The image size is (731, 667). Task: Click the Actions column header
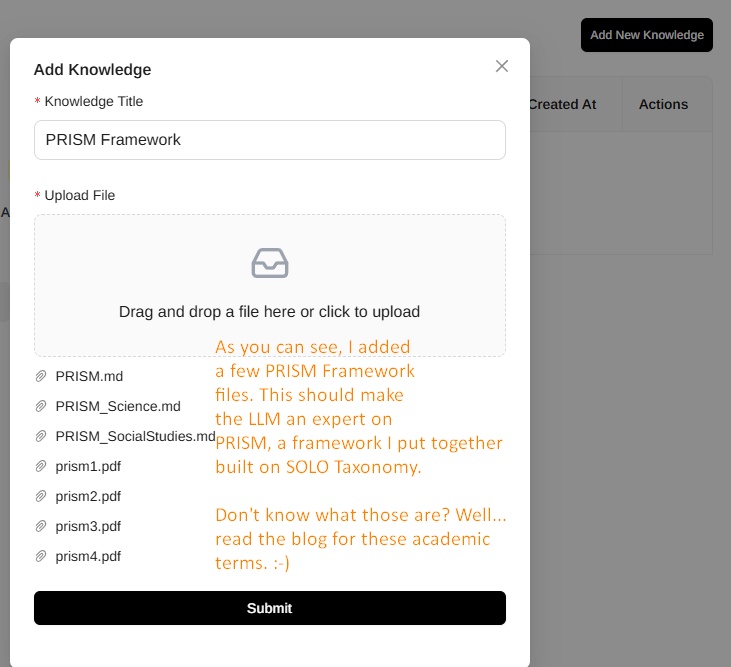[x=663, y=104]
